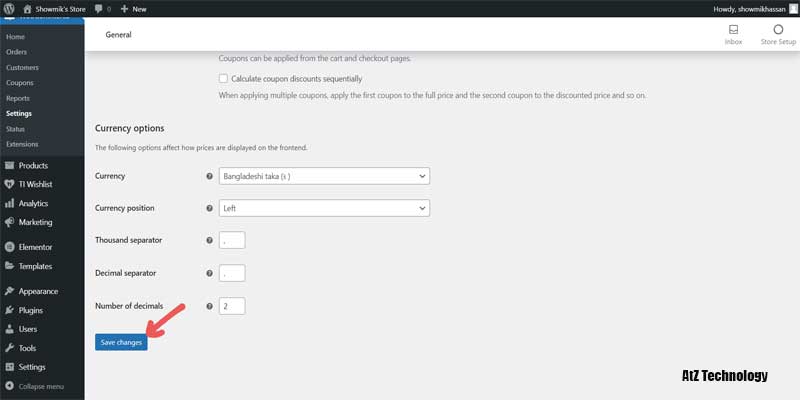Image resolution: width=800 pixels, height=400 pixels.
Task: Click the Save changes button
Action: (121, 342)
